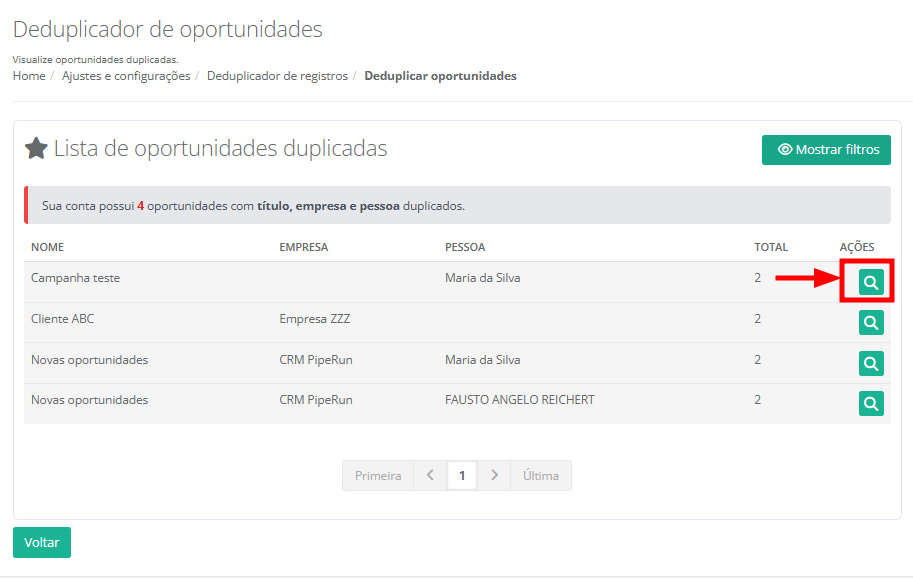View duplicates for FAUSTO ANGELO REICHERT row
The height and width of the screenshot is (578, 913).
pos(871,403)
